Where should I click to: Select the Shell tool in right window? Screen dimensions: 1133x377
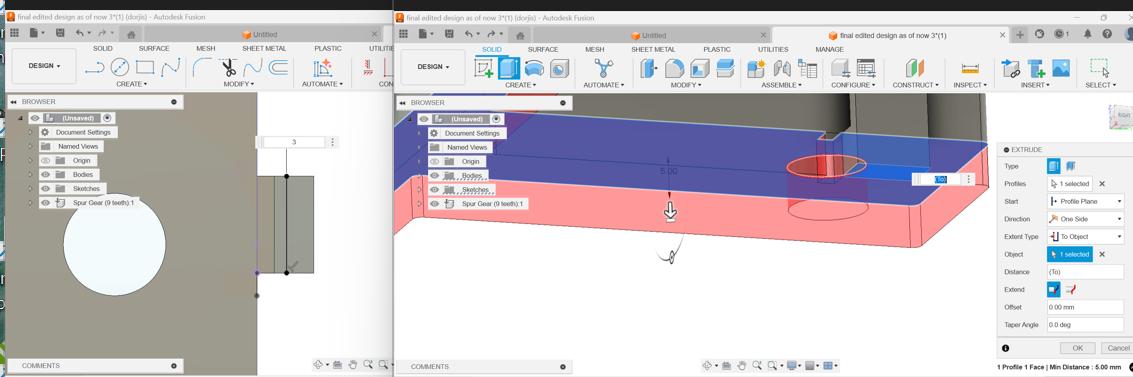699,68
